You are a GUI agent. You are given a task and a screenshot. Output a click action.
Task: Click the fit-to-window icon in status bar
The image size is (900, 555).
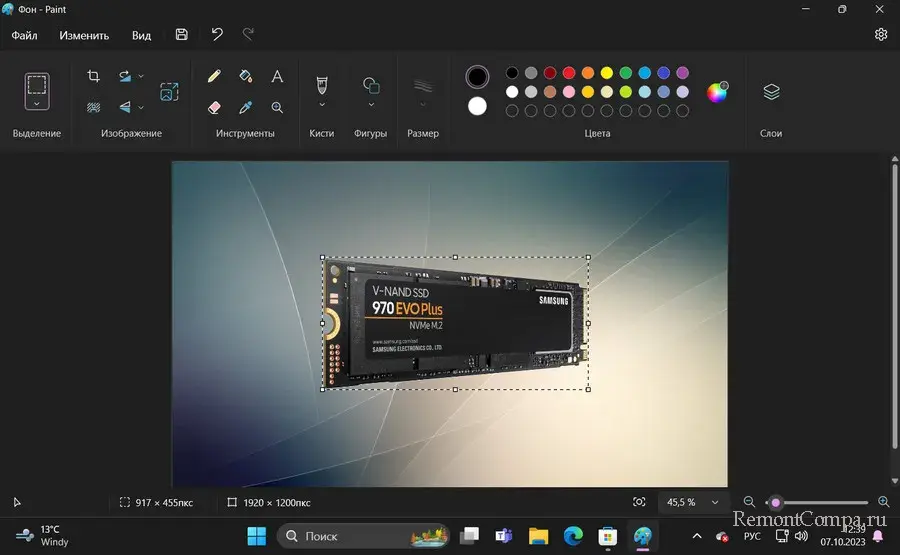(x=639, y=502)
